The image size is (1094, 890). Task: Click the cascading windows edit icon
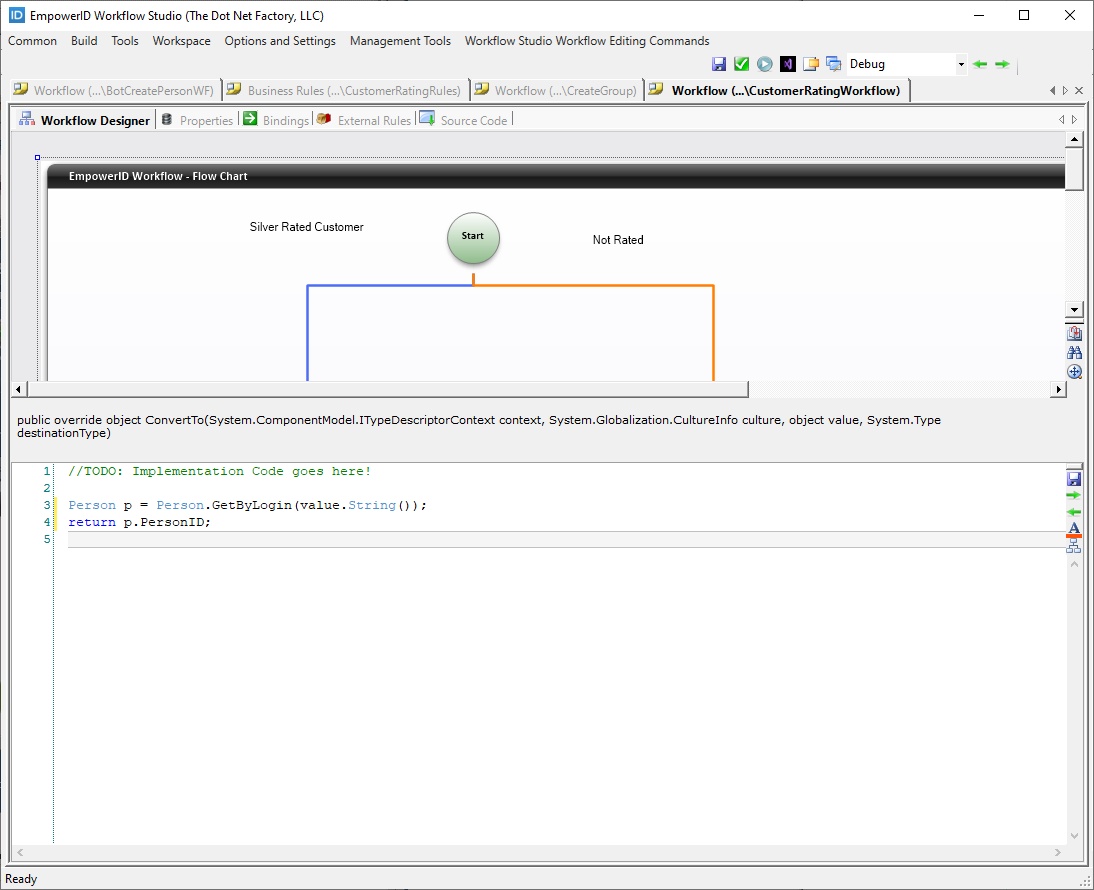click(834, 64)
